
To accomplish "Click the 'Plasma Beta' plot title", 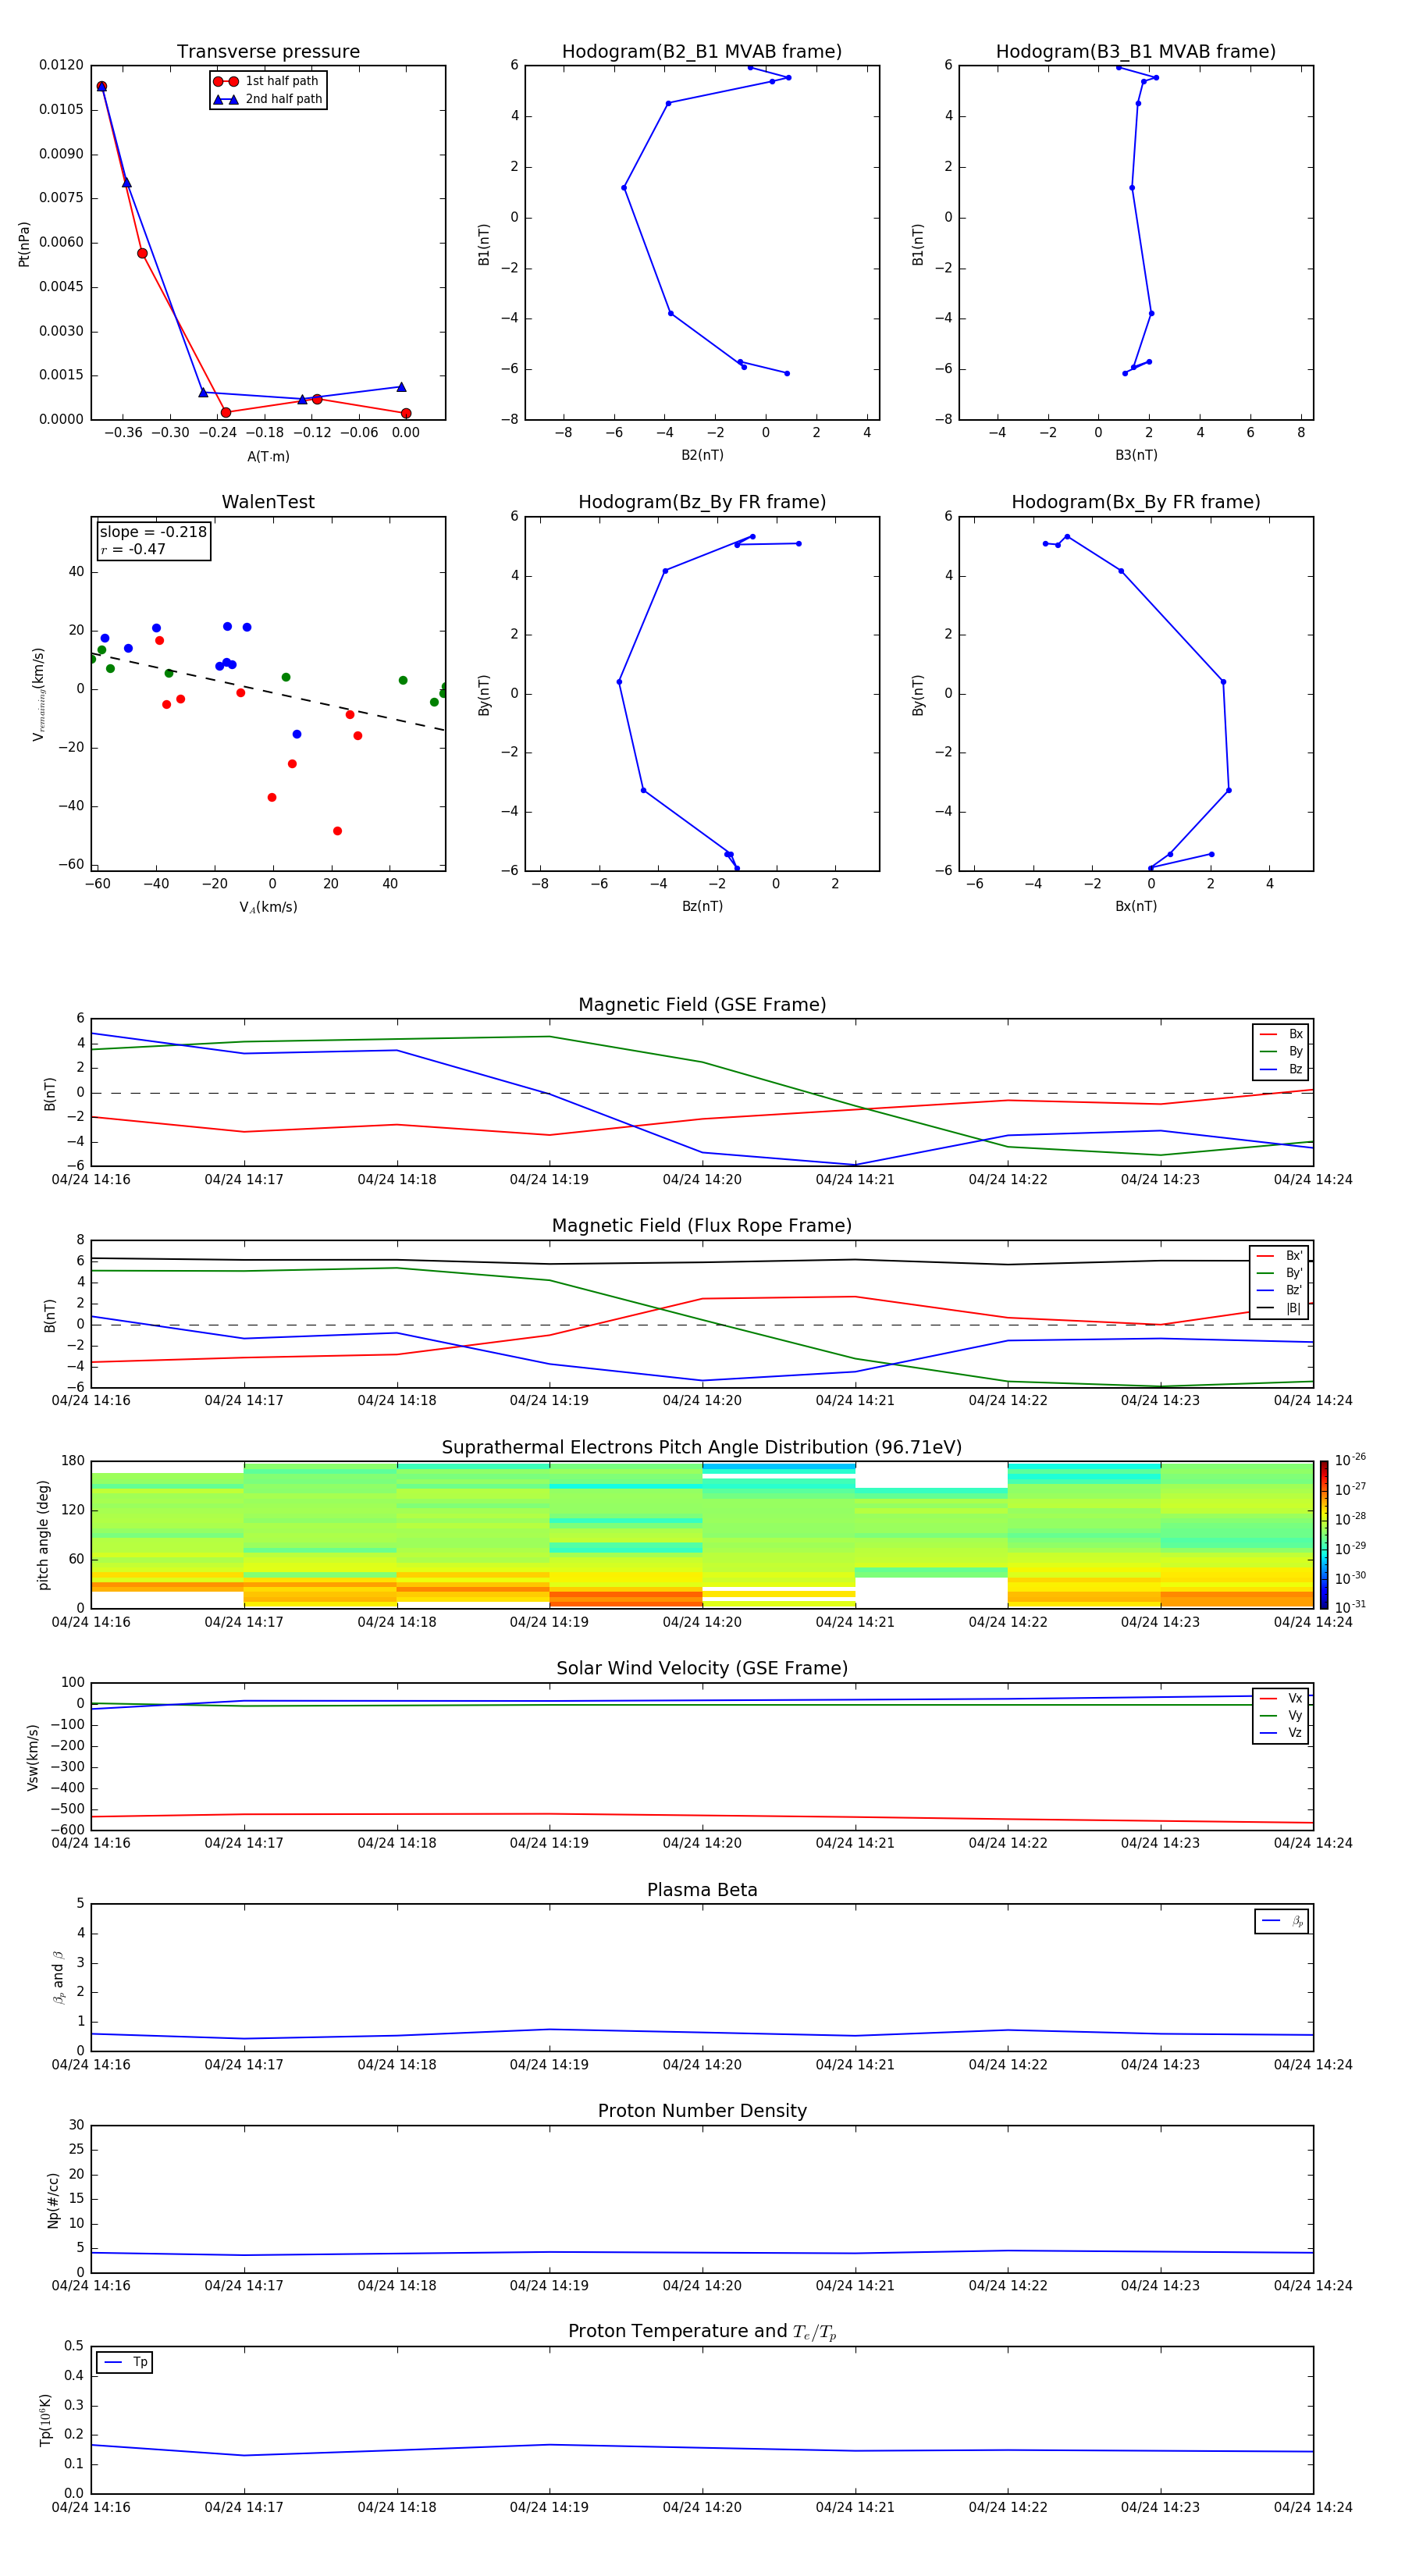I will point(702,1890).
